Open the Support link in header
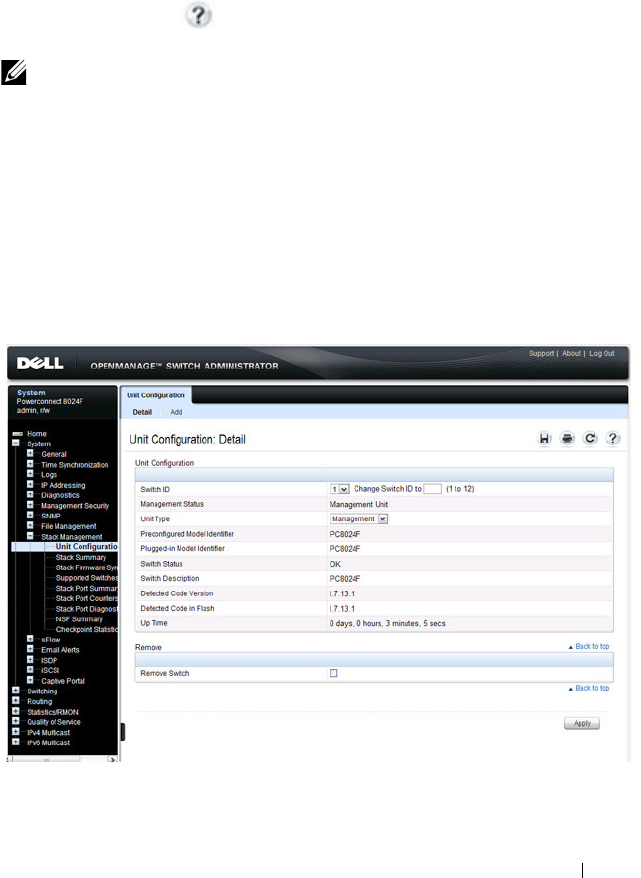This screenshot has width=641, height=878. pyautogui.click(x=541, y=353)
